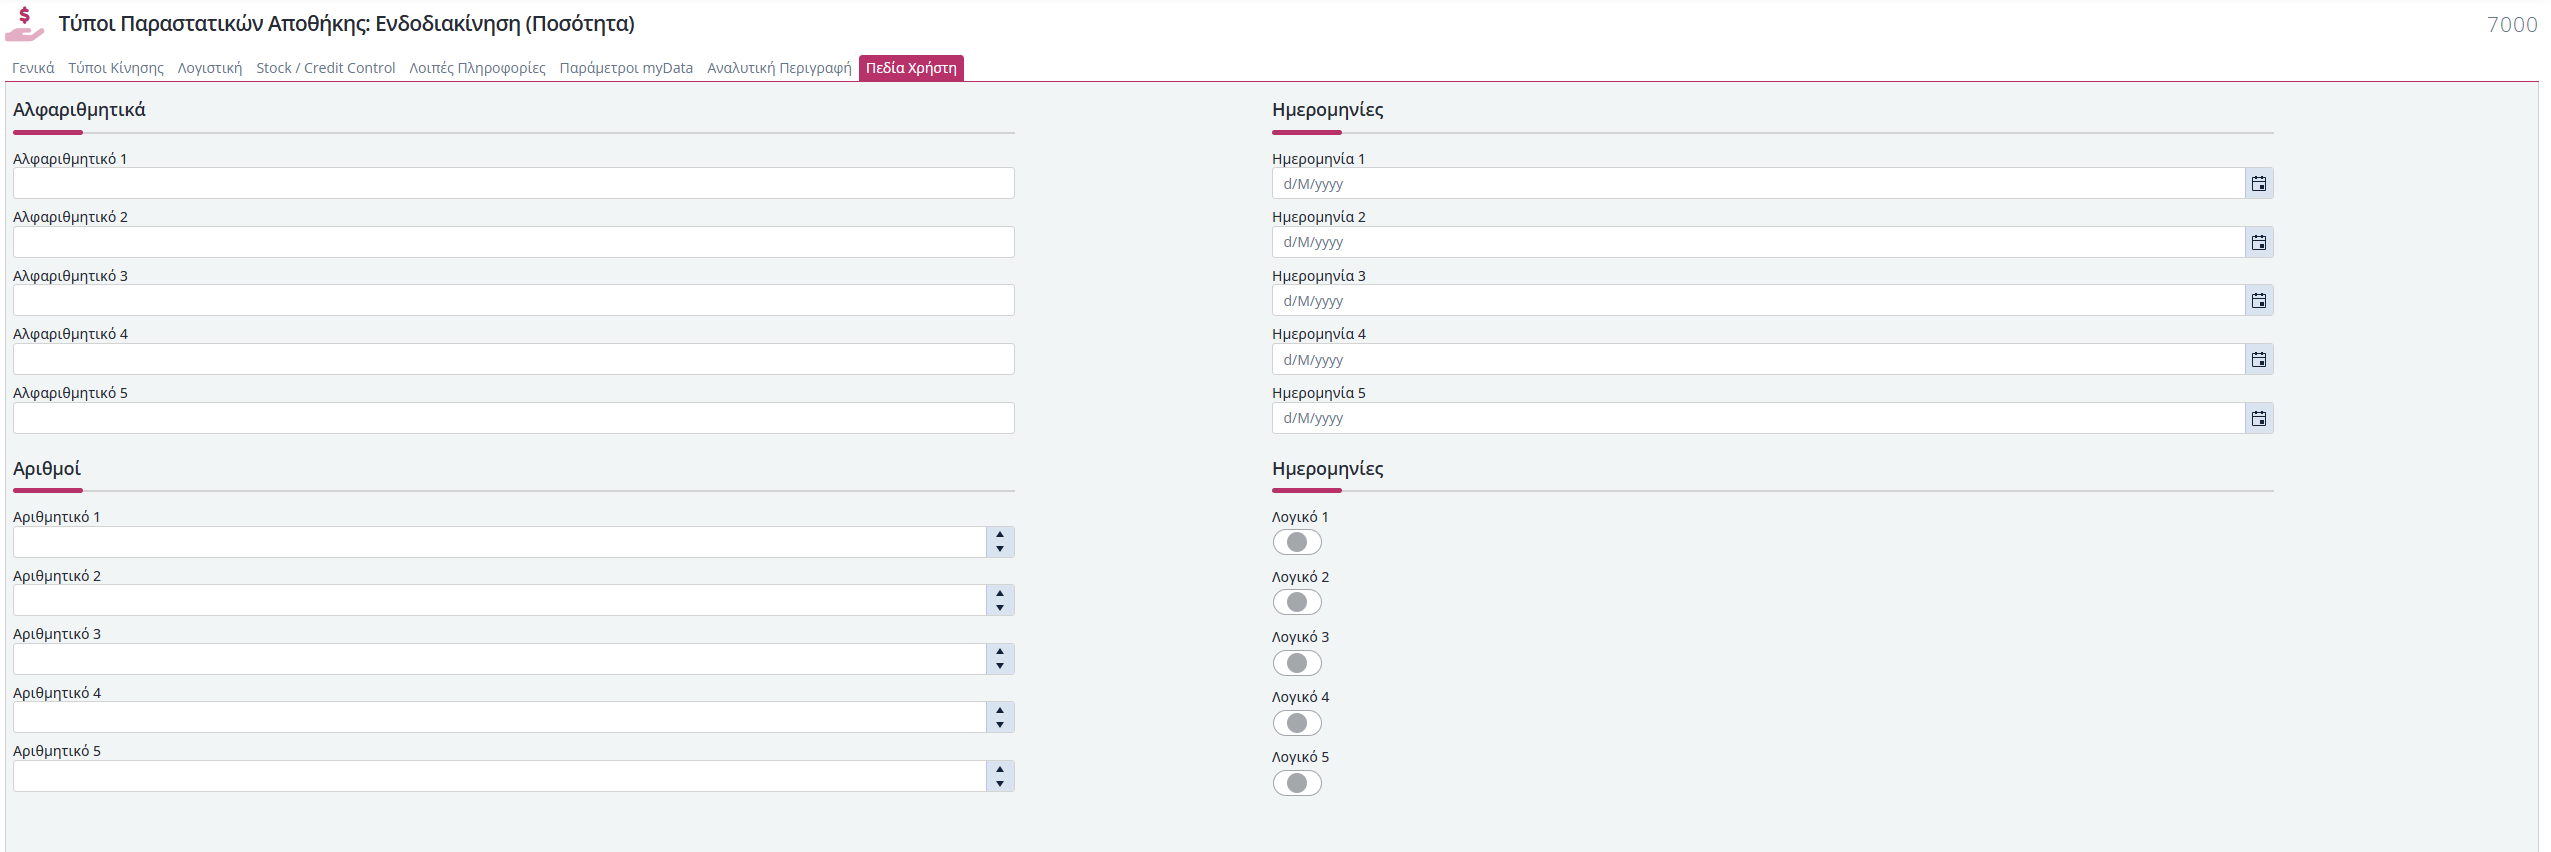2551x852 pixels.
Task: Increase Αριθμητικό 5 value with up arrow
Action: pos(1000,769)
